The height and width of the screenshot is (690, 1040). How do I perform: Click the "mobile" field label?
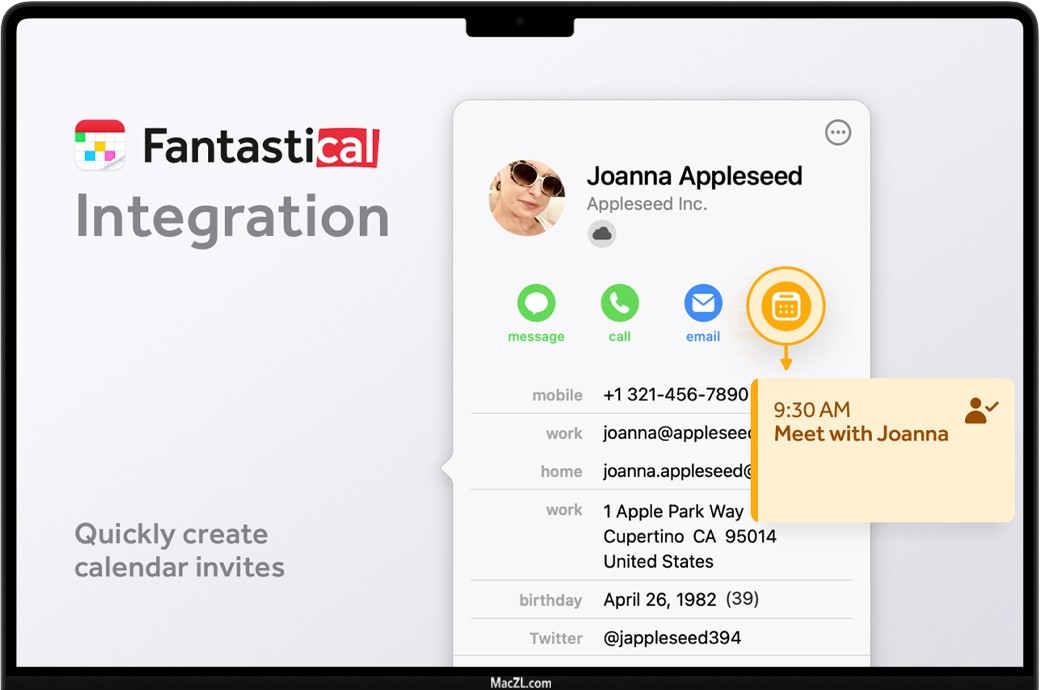[x=557, y=395]
